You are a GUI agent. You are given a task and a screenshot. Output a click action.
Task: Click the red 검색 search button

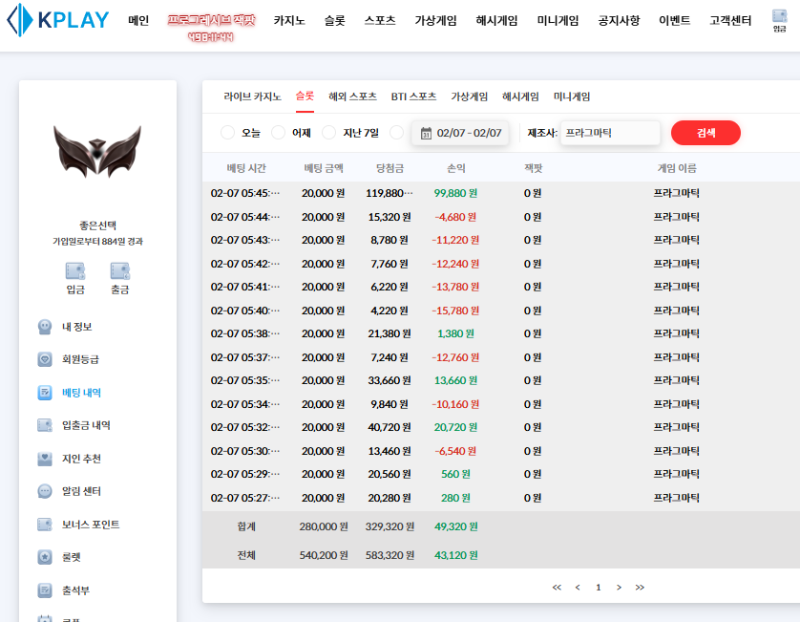tap(706, 132)
